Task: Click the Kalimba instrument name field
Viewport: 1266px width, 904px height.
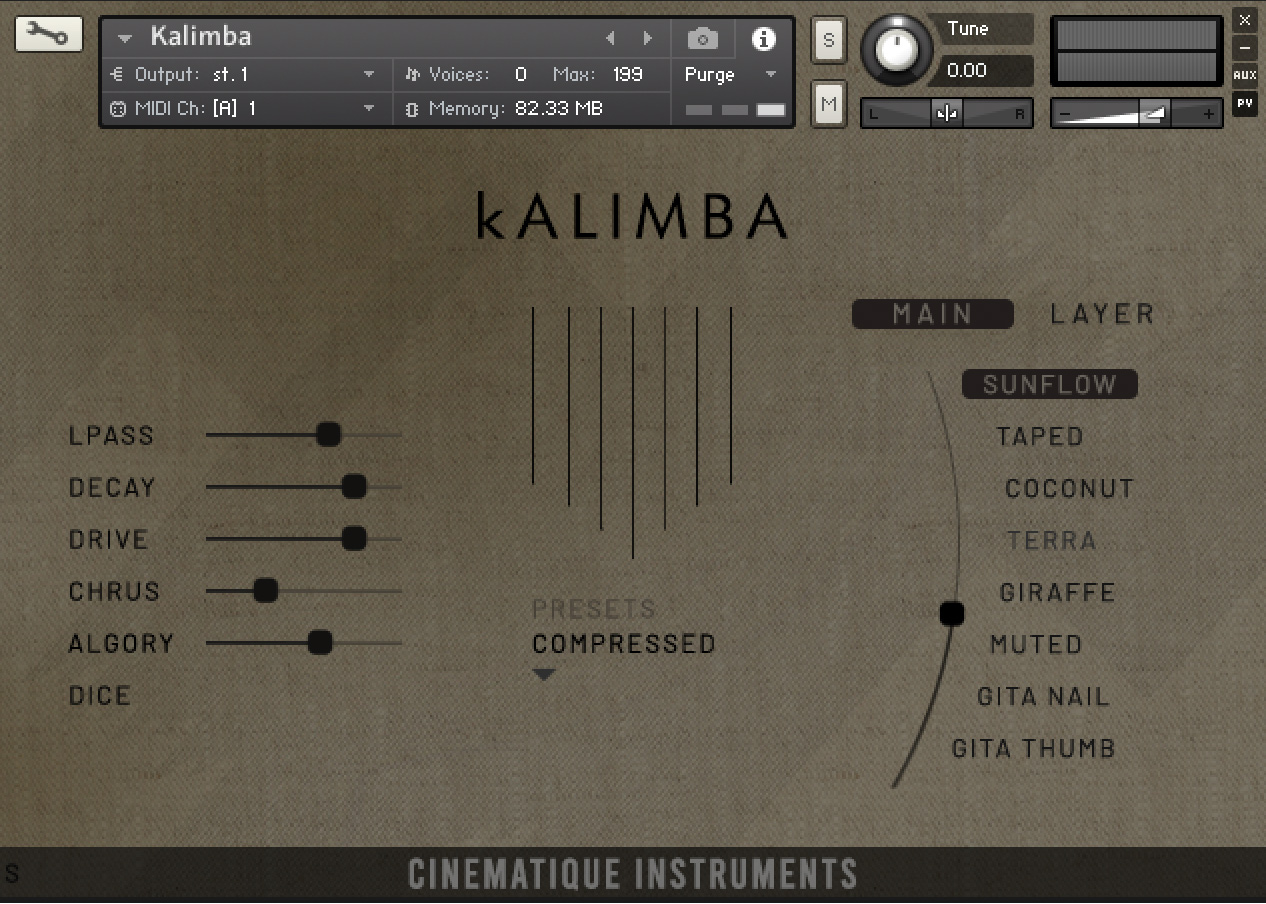Action: pyautogui.click(x=201, y=37)
